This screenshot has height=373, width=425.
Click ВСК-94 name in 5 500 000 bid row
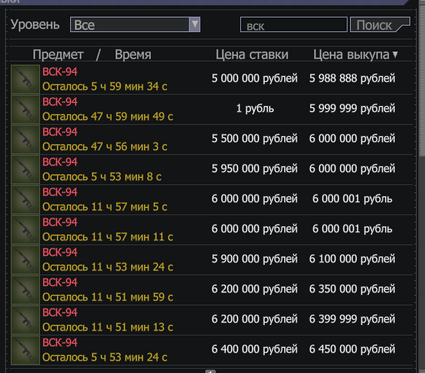(x=60, y=132)
